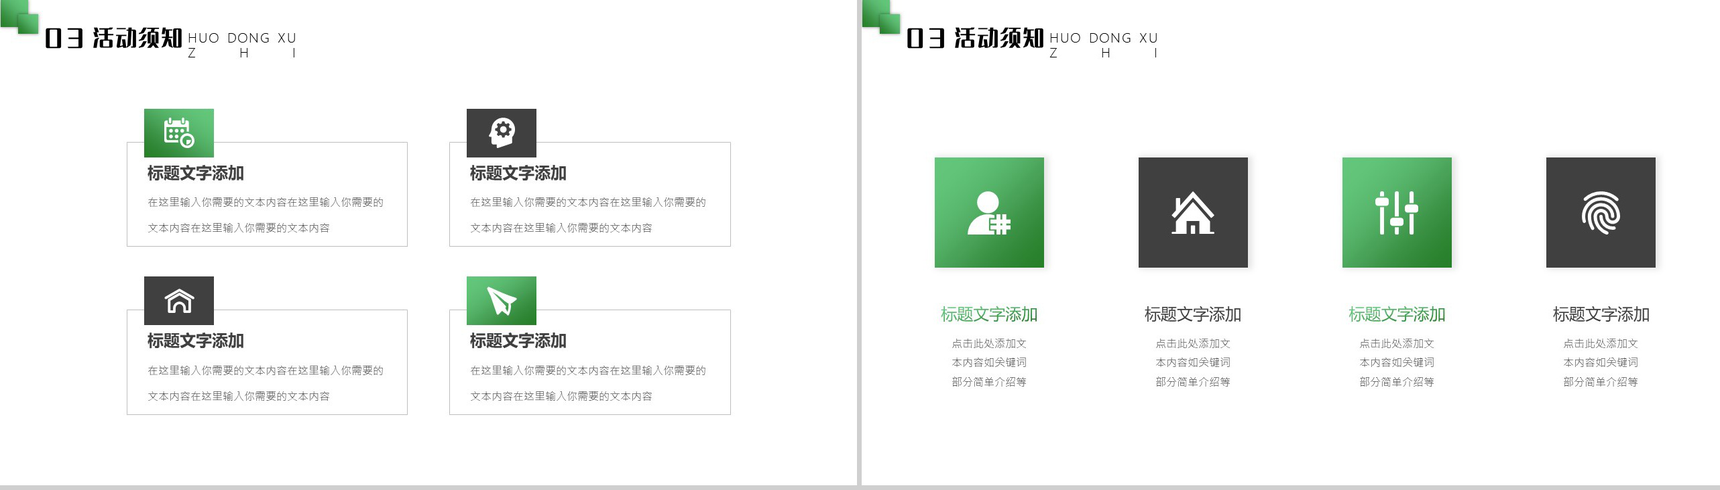Select 本内容如关键词 line under solid home icon
Screen dimensions: 1720x490
point(1193,362)
